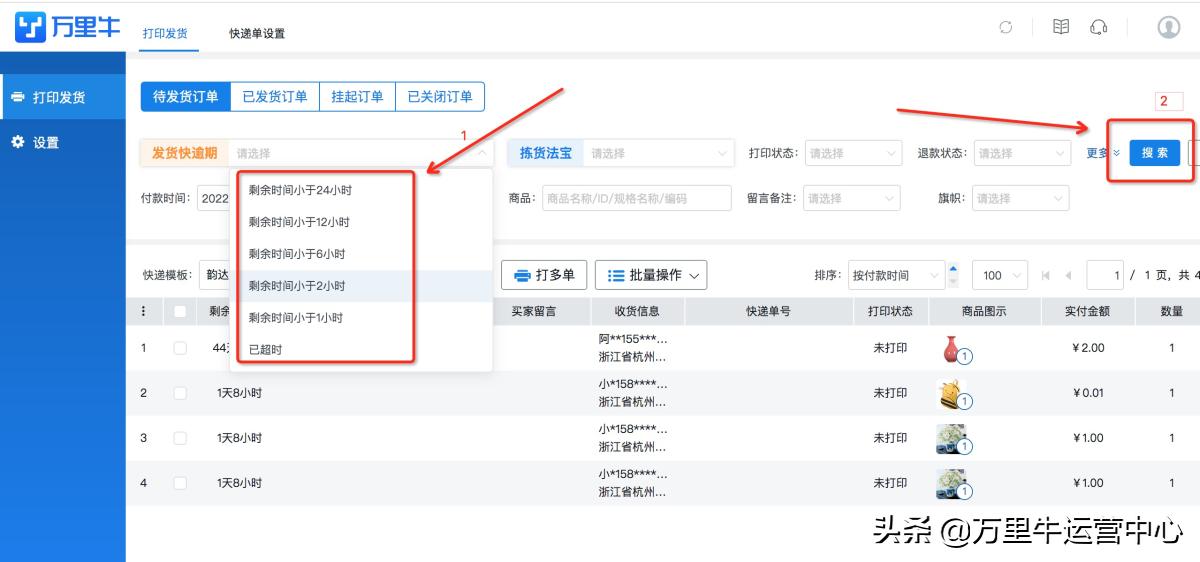Open the 发货快递期 dropdown
This screenshot has height=562, width=1200.
click(362, 153)
